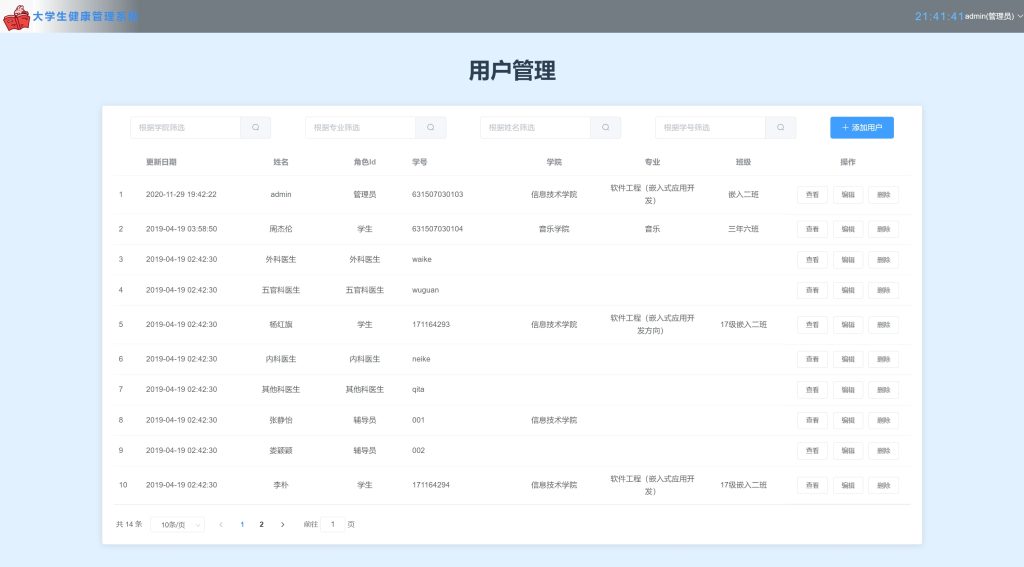Click the 2020-11-29 19:42:22 date cell
The image size is (1024, 567).
[181, 195]
